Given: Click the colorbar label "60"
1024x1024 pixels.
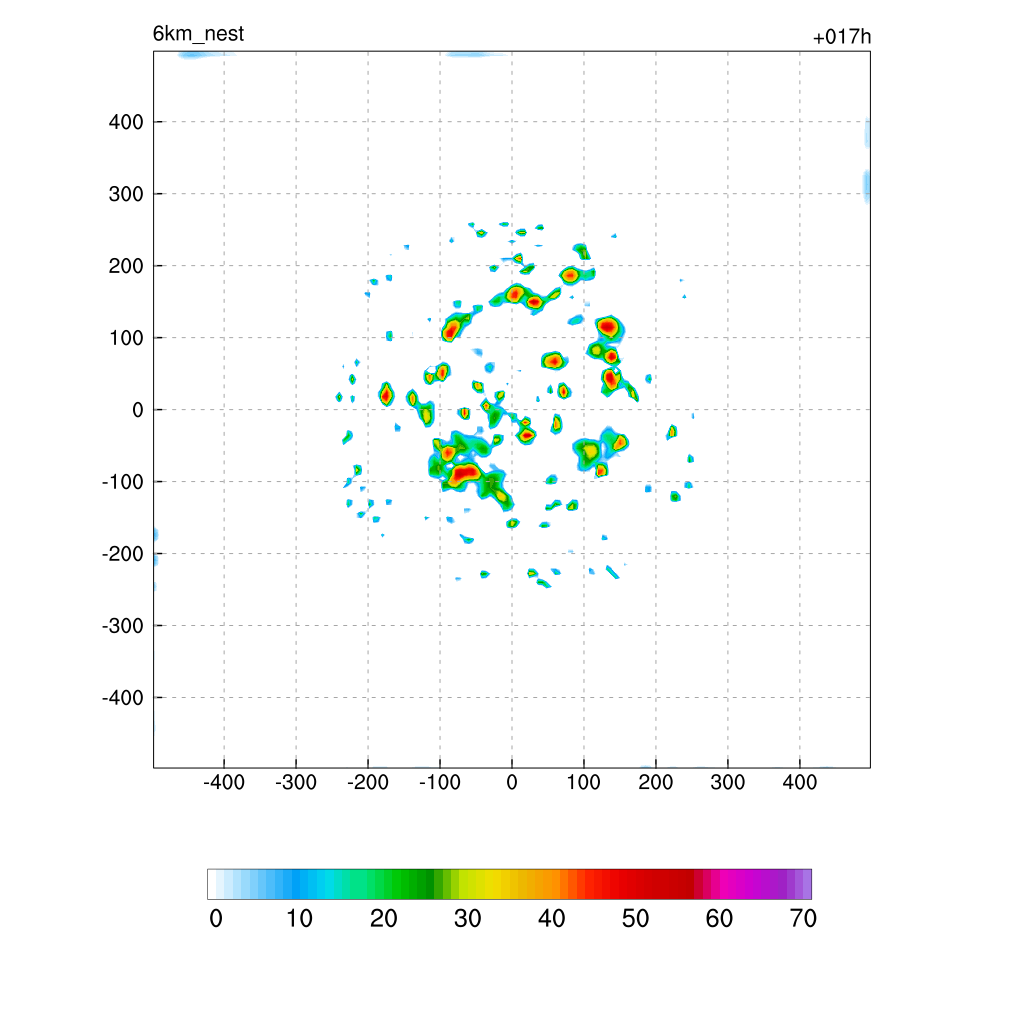Looking at the screenshot, I should pyautogui.click(x=719, y=919).
